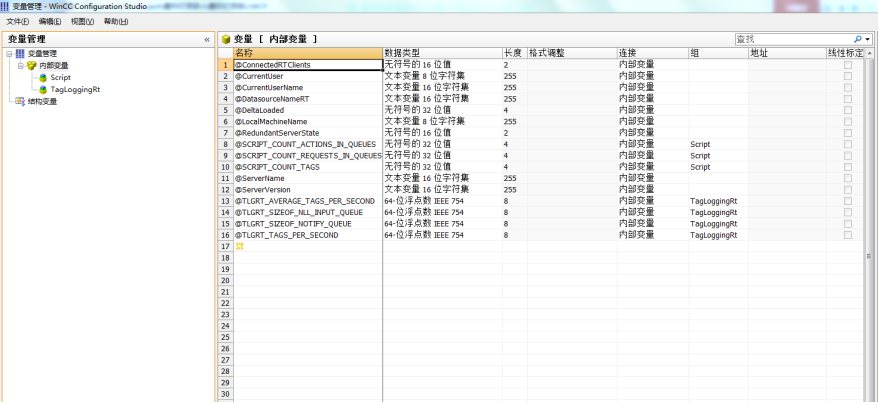
Task: Click the @ServerVersion name cell
Action: (308, 189)
